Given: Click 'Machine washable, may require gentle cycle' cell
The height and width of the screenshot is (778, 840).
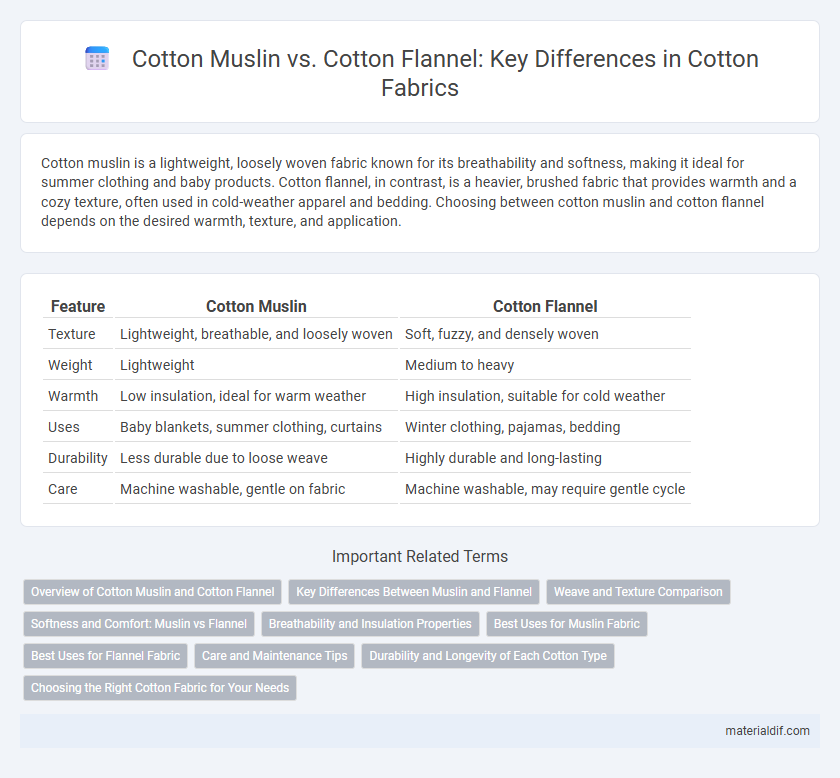Looking at the screenshot, I should click(545, 489).
